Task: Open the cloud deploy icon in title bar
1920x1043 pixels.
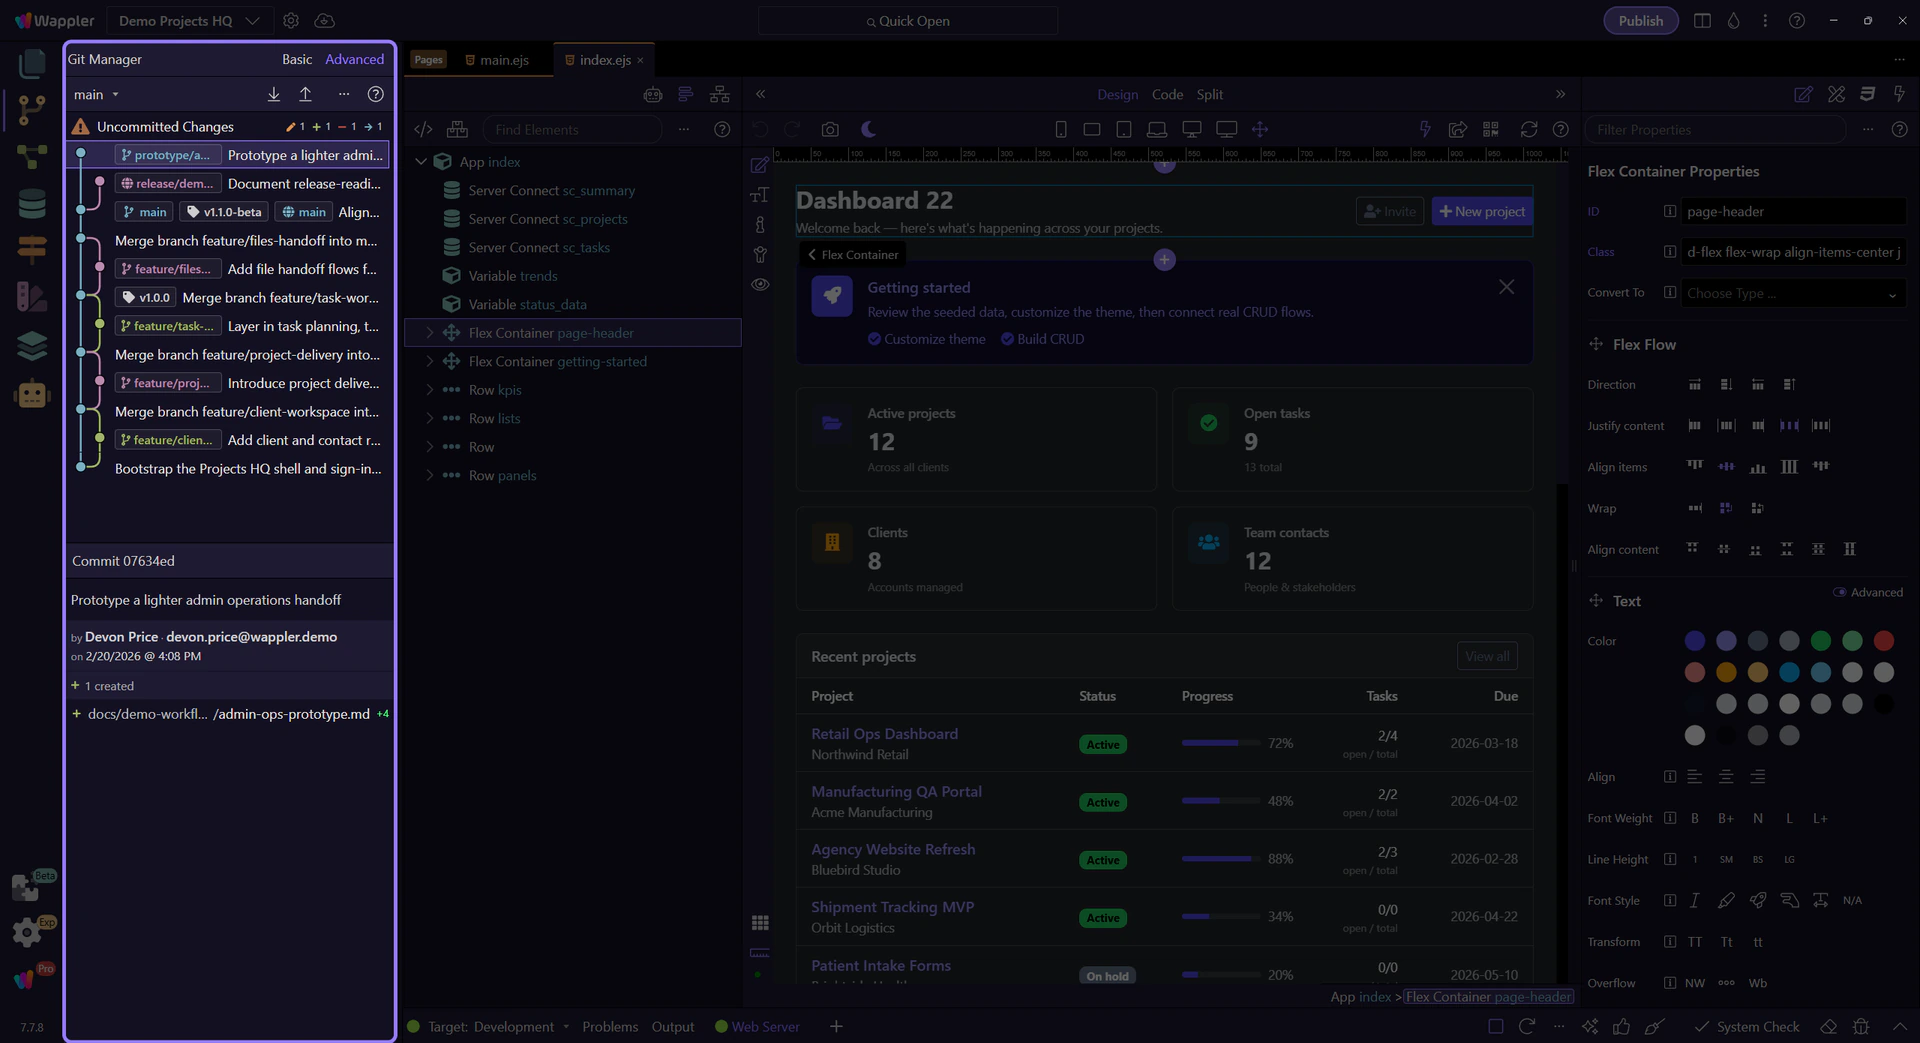Action: (x=324, y=20)
